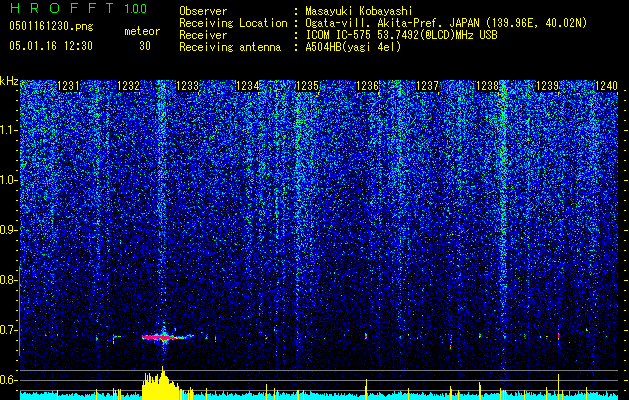Click the 1232 time marker

(x=128, y=86)
